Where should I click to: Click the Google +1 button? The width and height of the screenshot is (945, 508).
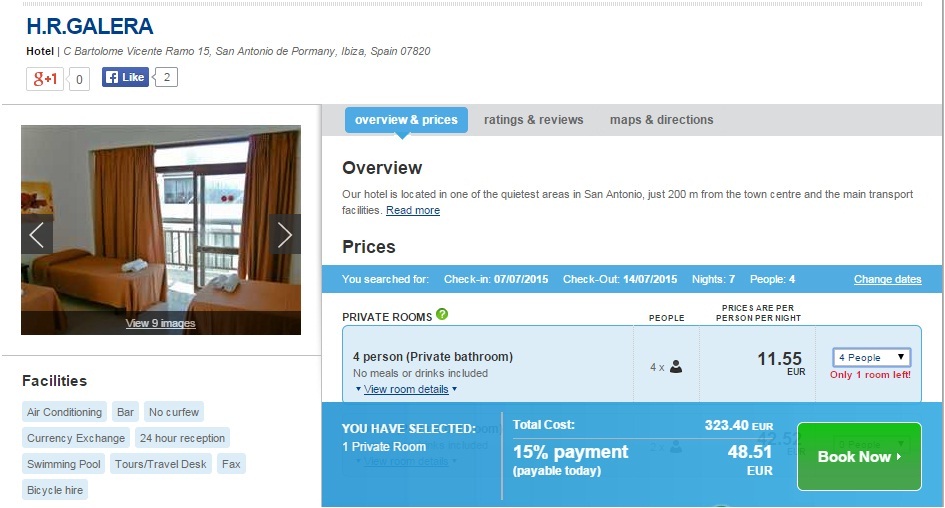pyautogui.click(x=45, y=78)
